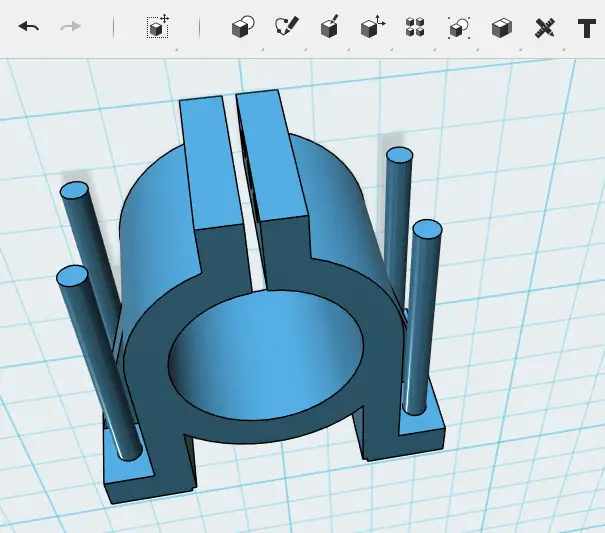
Task: Redo the previously undone action
Action: pyautogui.click(x=71, y=27)
